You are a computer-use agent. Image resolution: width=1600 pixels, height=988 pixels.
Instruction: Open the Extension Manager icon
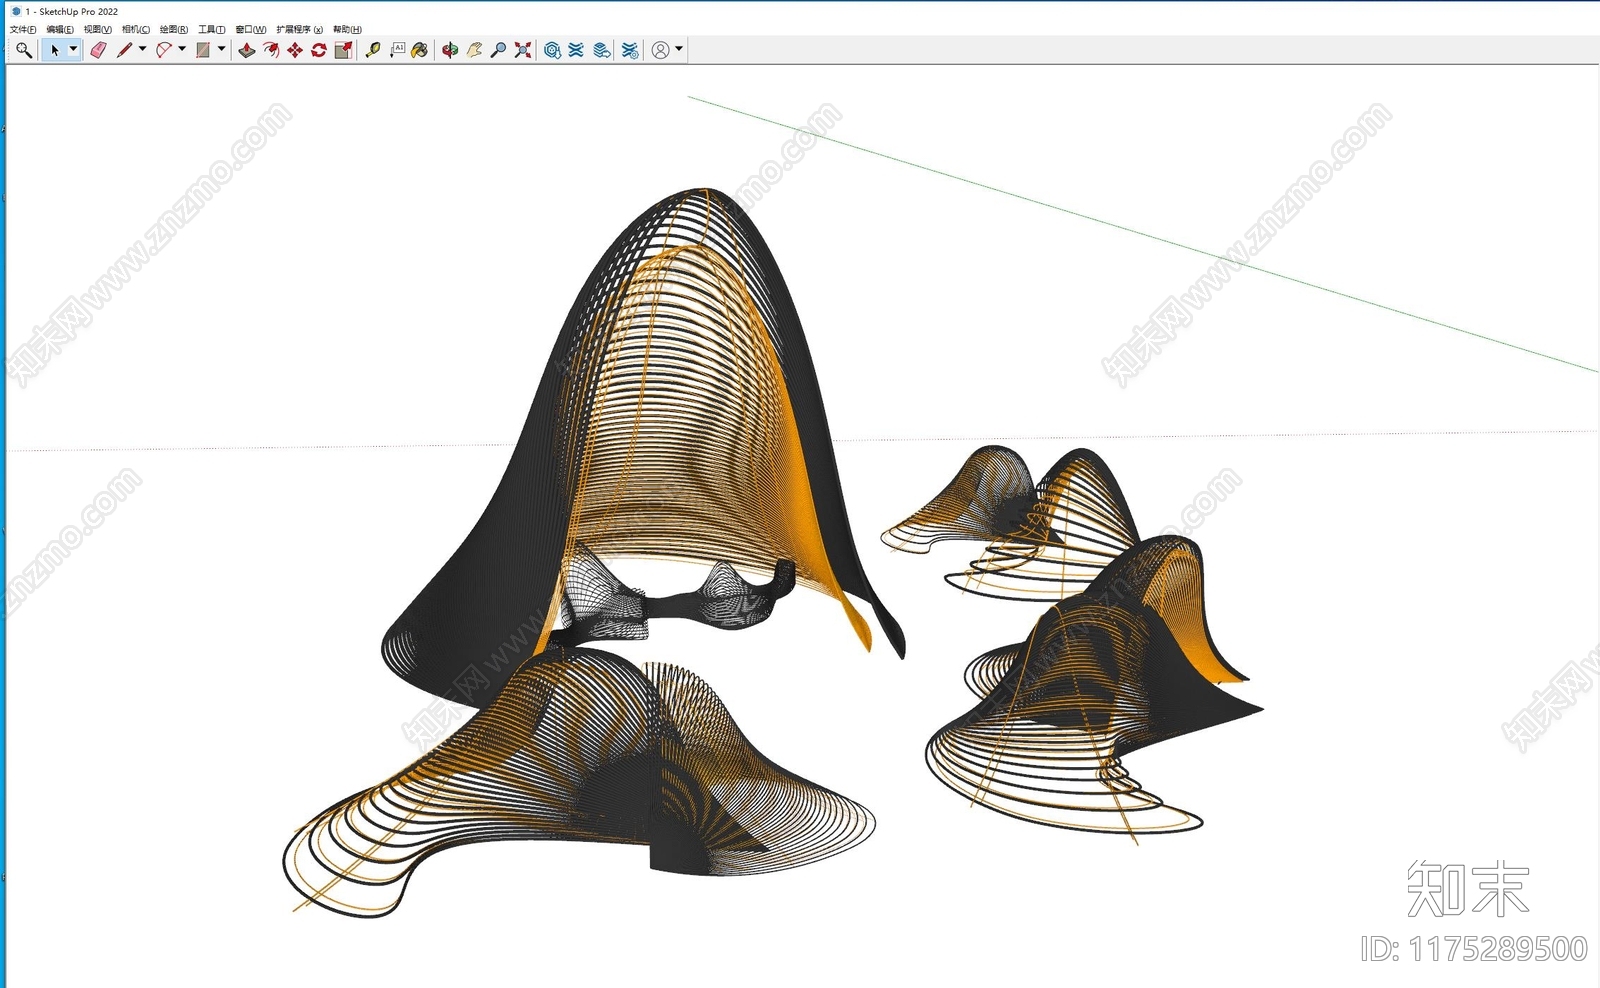click(630, 49)
